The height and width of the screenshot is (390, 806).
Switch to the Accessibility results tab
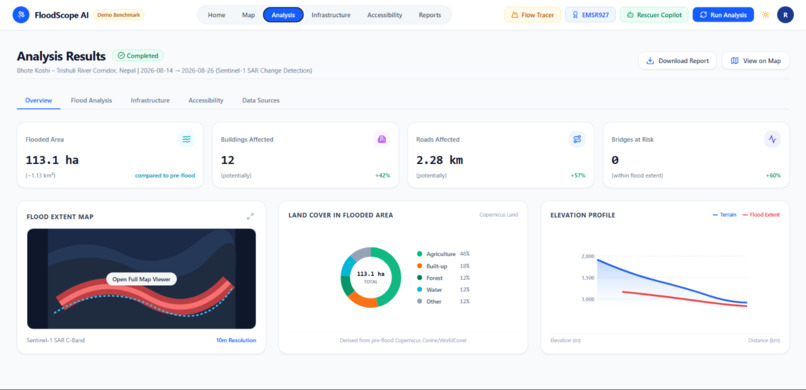(x=206, y=100)
